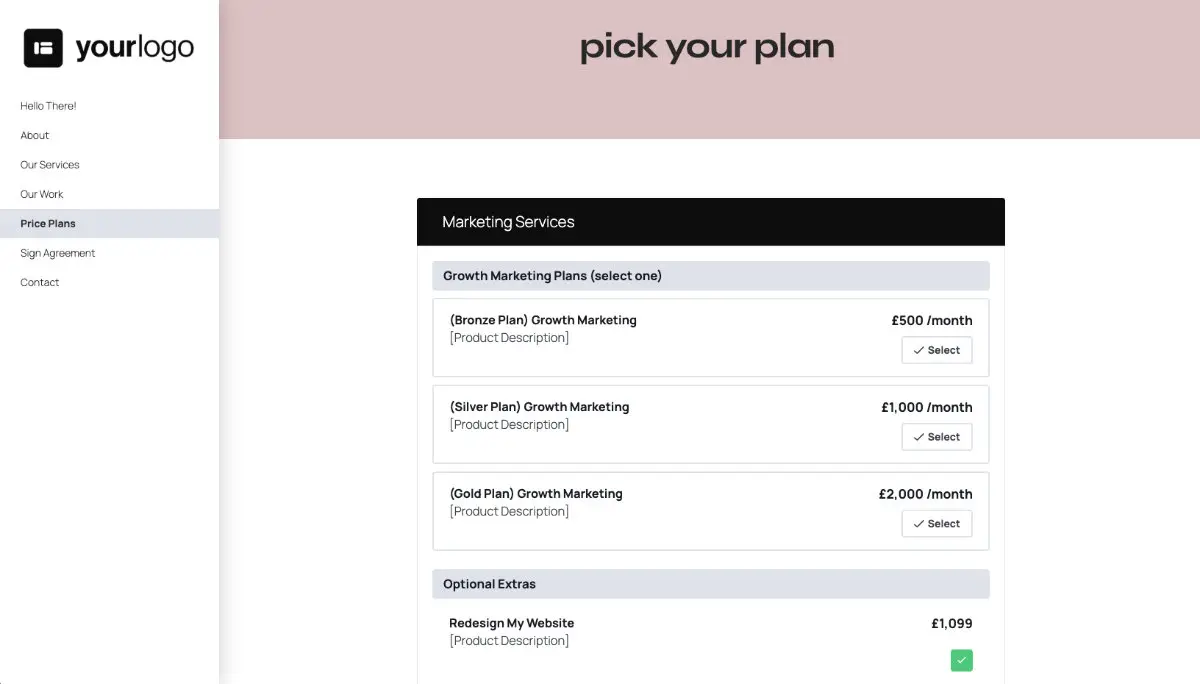Click the Optional Extras section header

[x=487, y=583]
